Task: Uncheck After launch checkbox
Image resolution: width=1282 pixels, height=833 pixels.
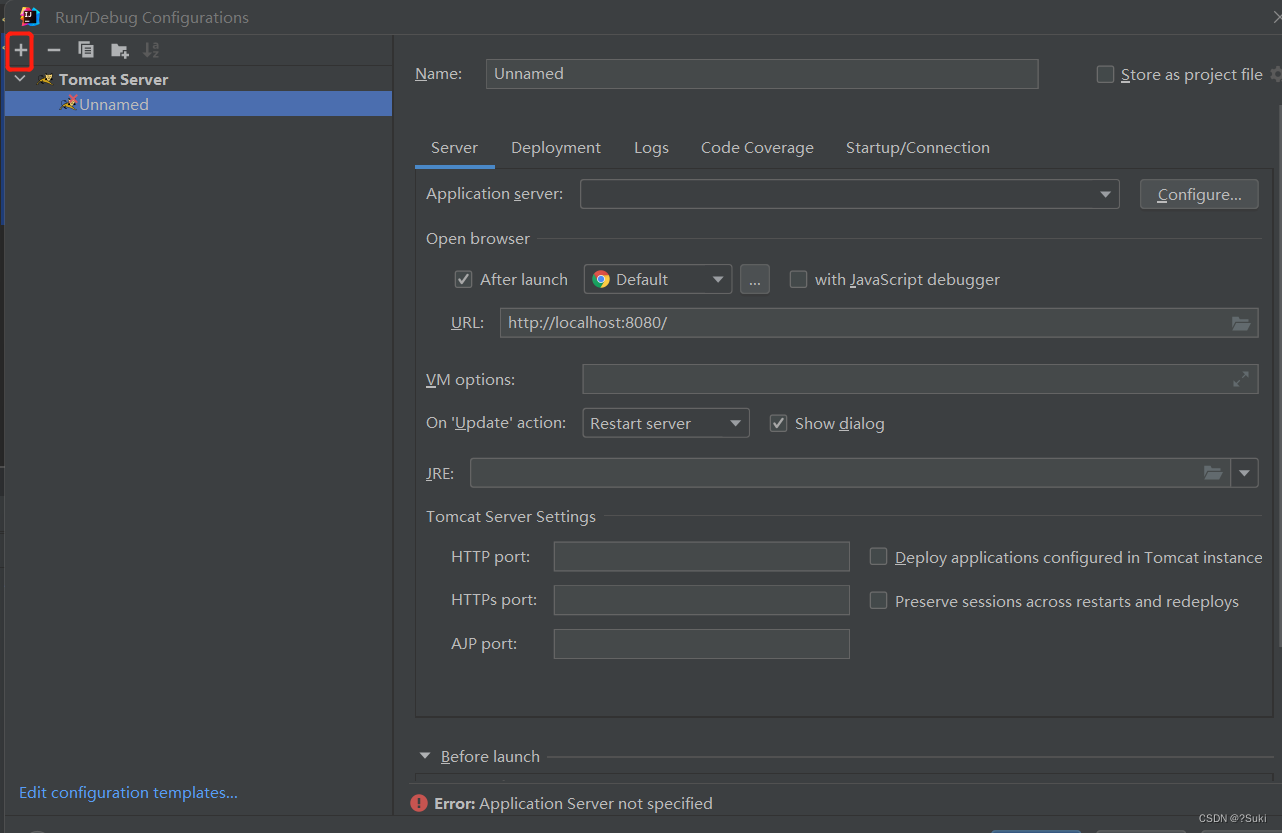Action: point(463,279)
